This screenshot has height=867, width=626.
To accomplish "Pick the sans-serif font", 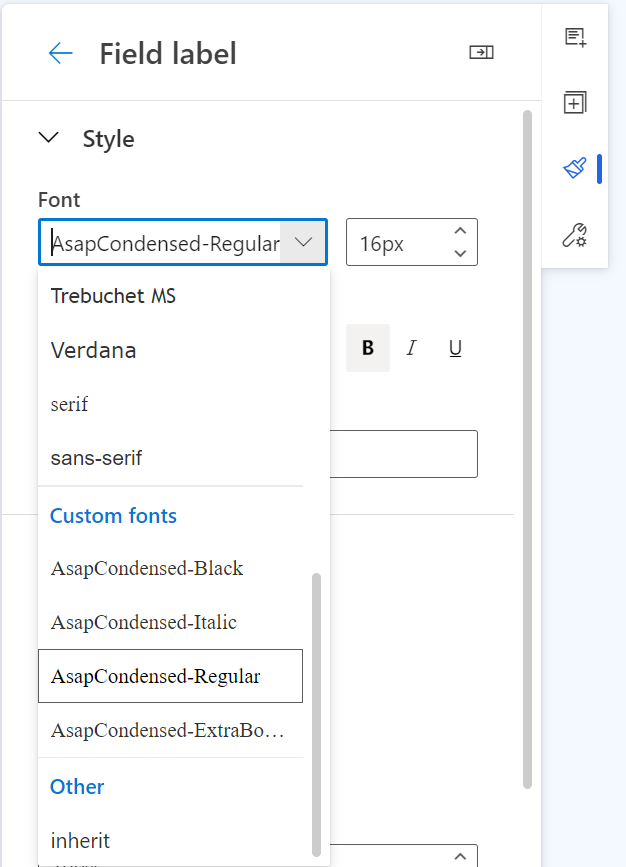I will tap(94, 457).
